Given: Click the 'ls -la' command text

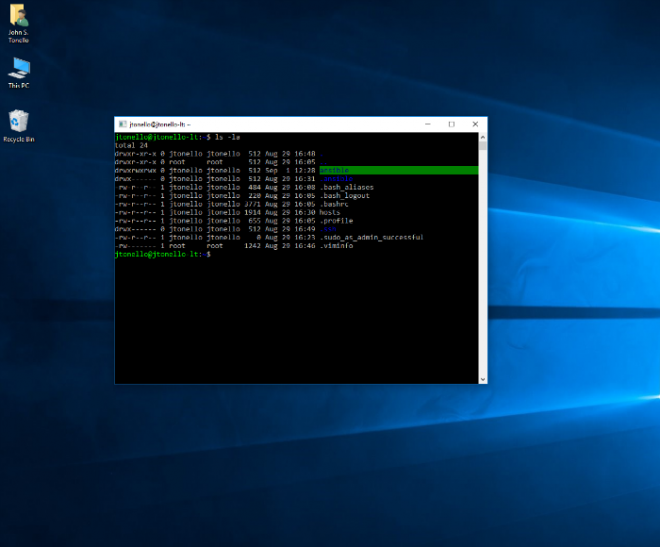Looking at the screenshot, I should [227, 137].
